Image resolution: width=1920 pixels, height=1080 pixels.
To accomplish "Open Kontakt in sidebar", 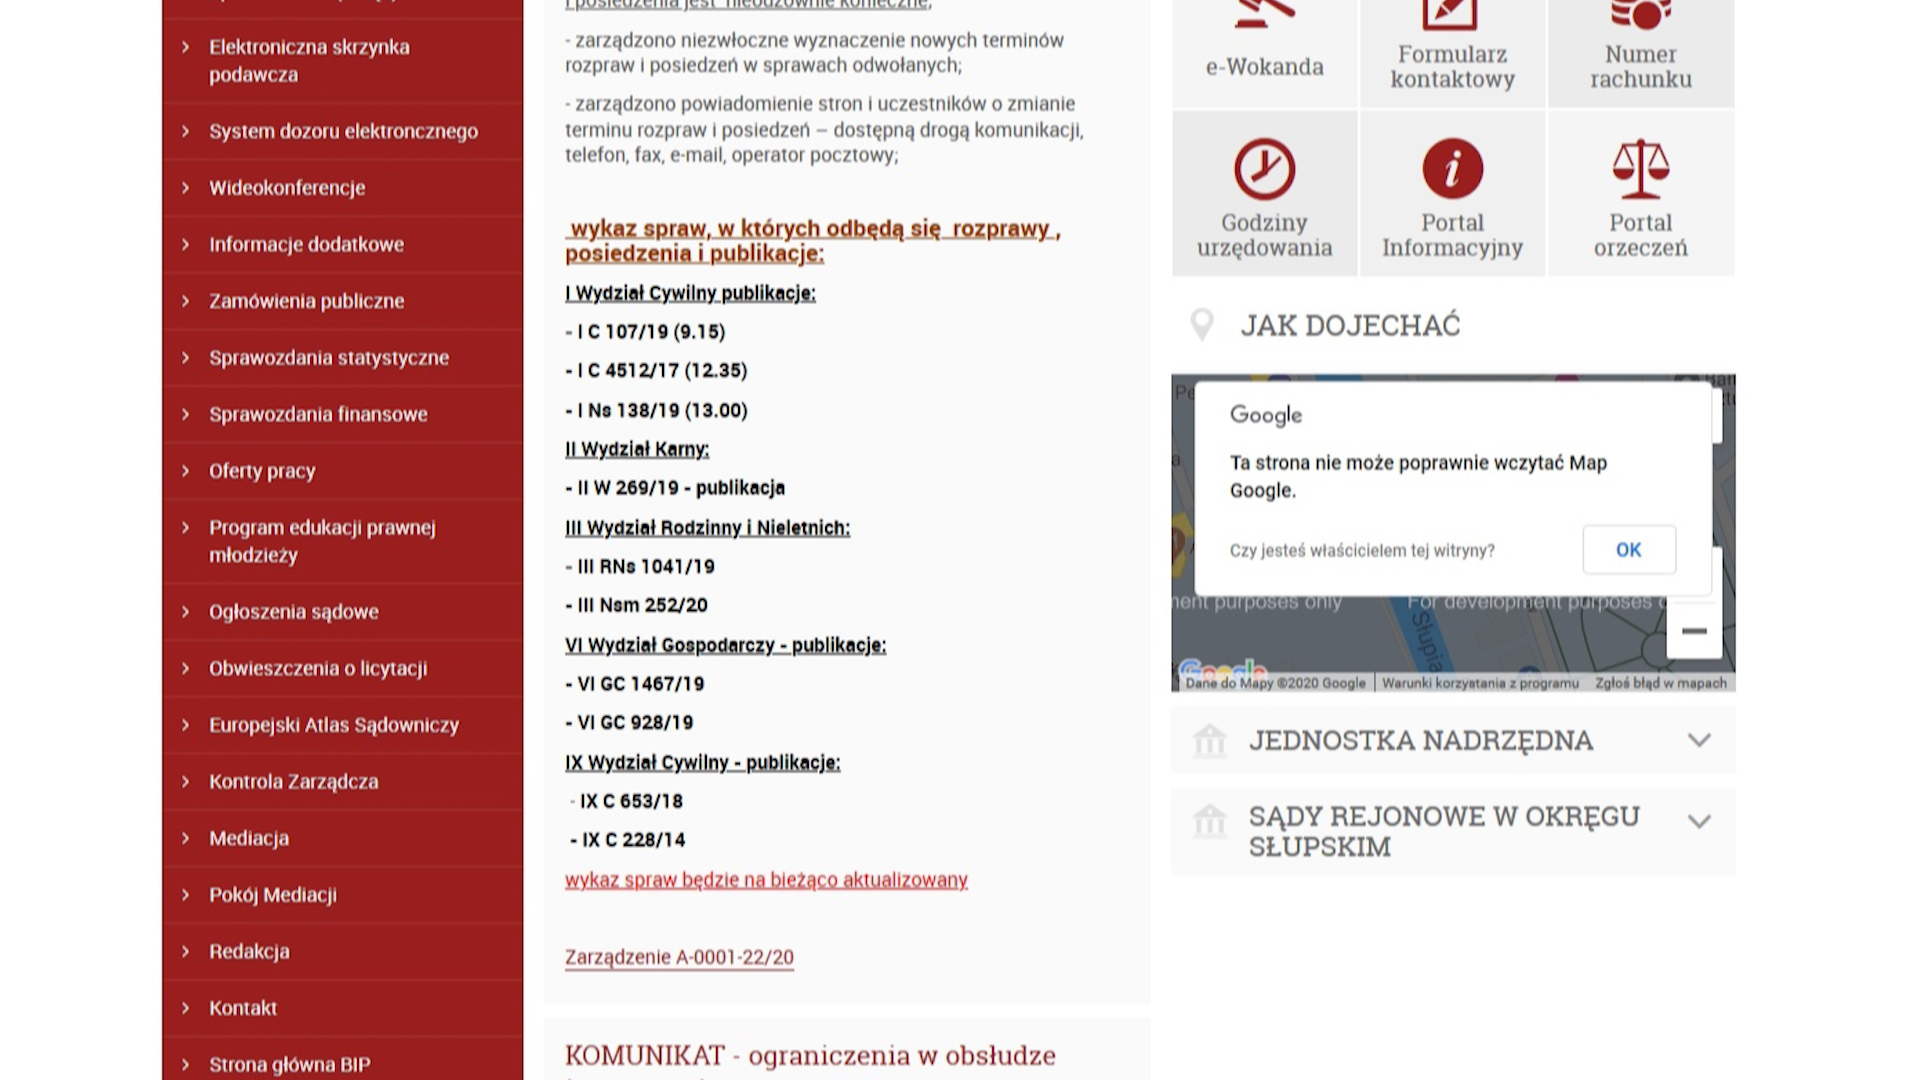I will [x=342, y=1008].
